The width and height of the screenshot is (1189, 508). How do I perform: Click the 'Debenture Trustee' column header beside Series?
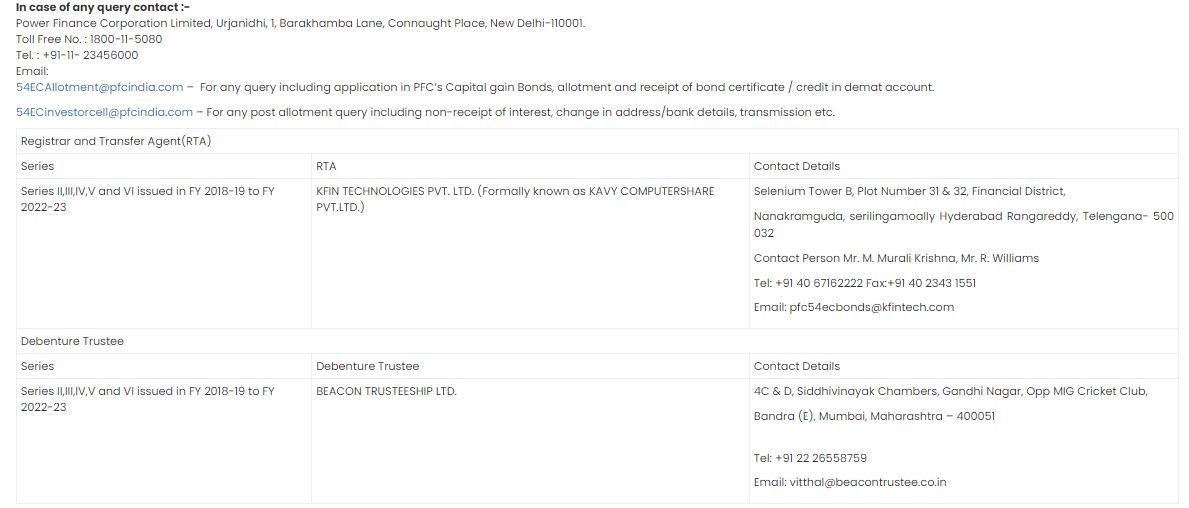367,366
